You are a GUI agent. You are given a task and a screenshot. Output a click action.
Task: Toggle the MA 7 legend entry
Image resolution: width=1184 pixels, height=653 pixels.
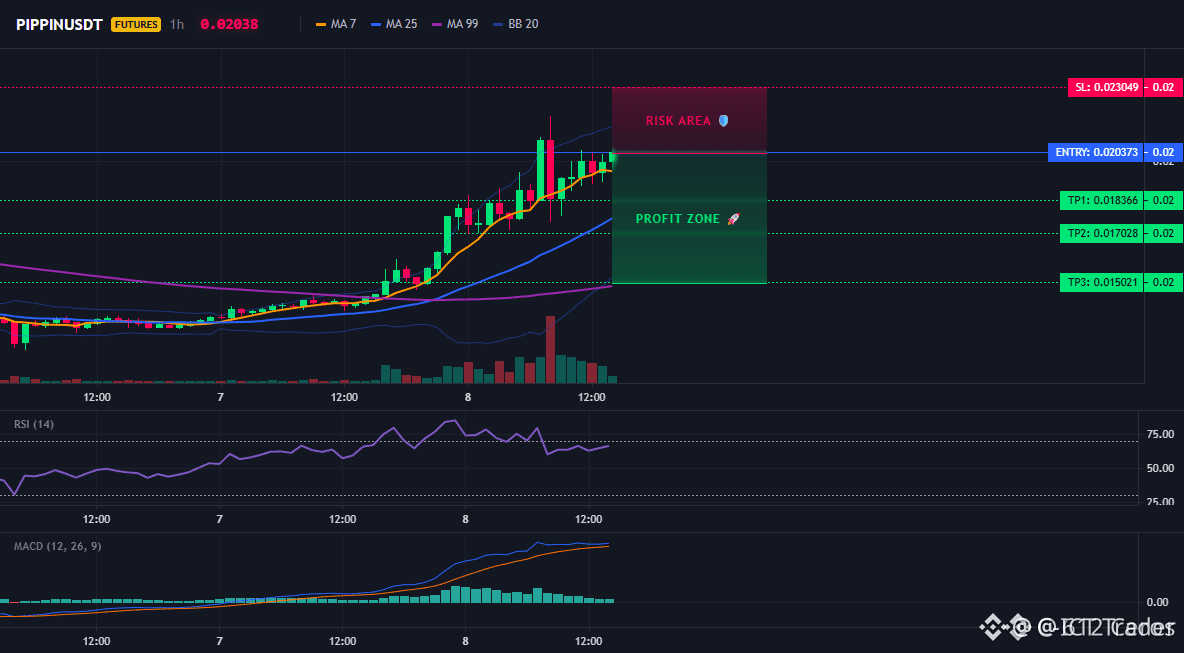point(336,24)
